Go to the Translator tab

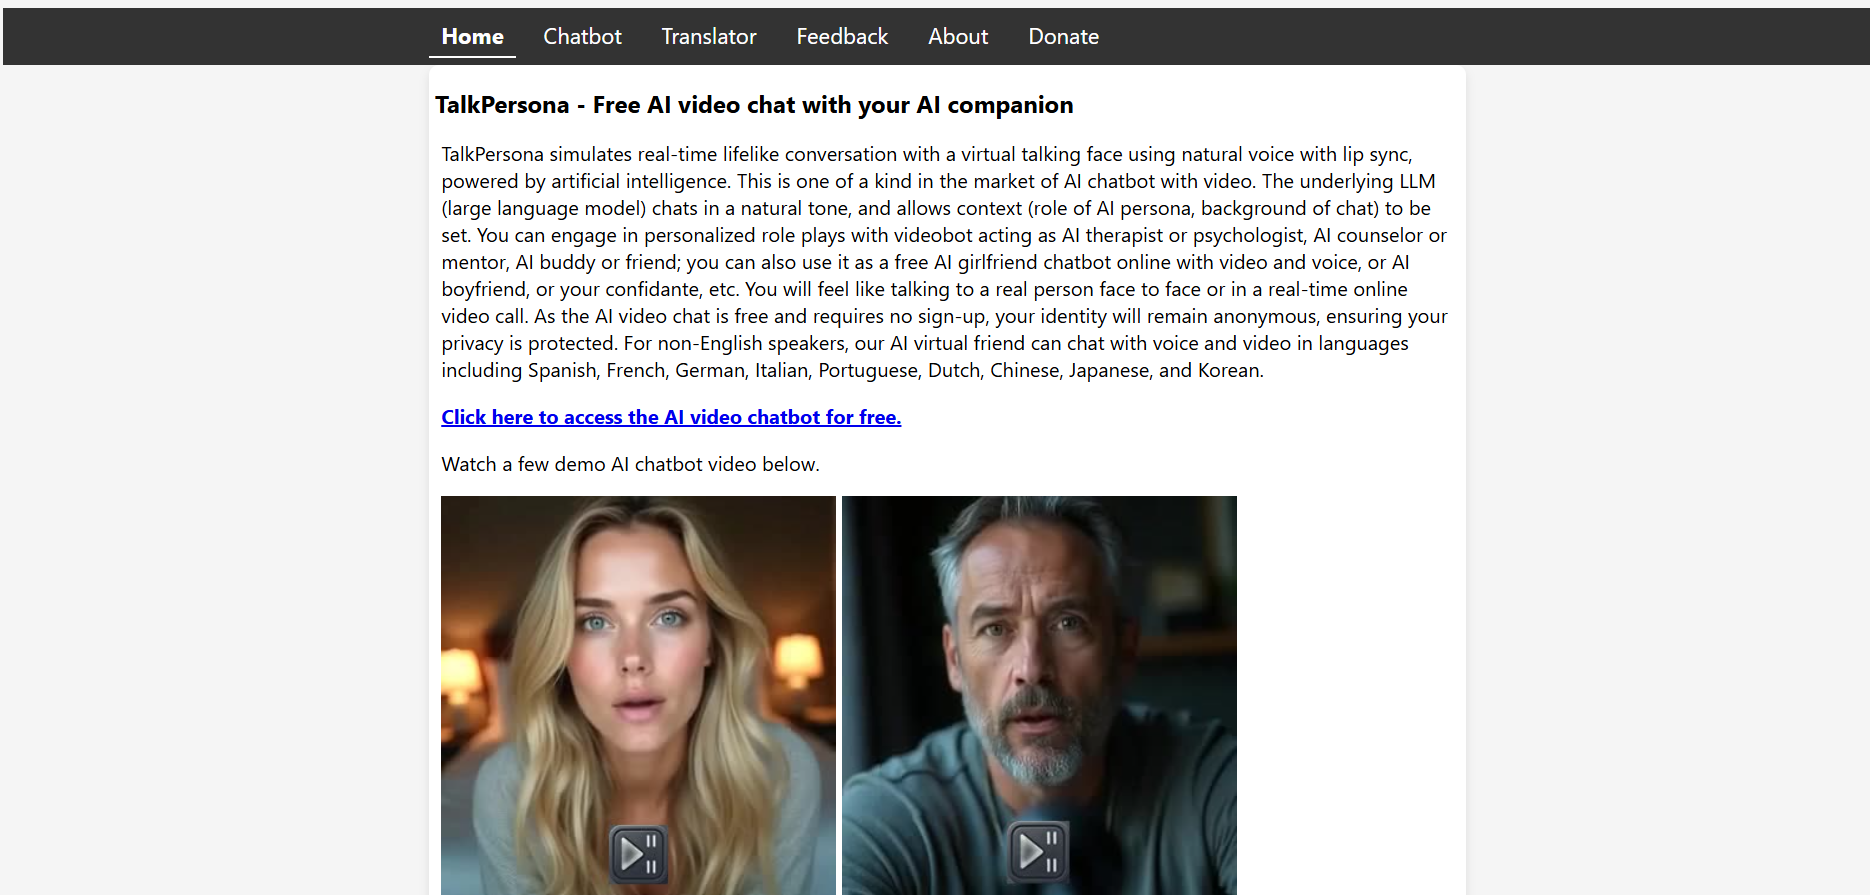tap(709, 36)
